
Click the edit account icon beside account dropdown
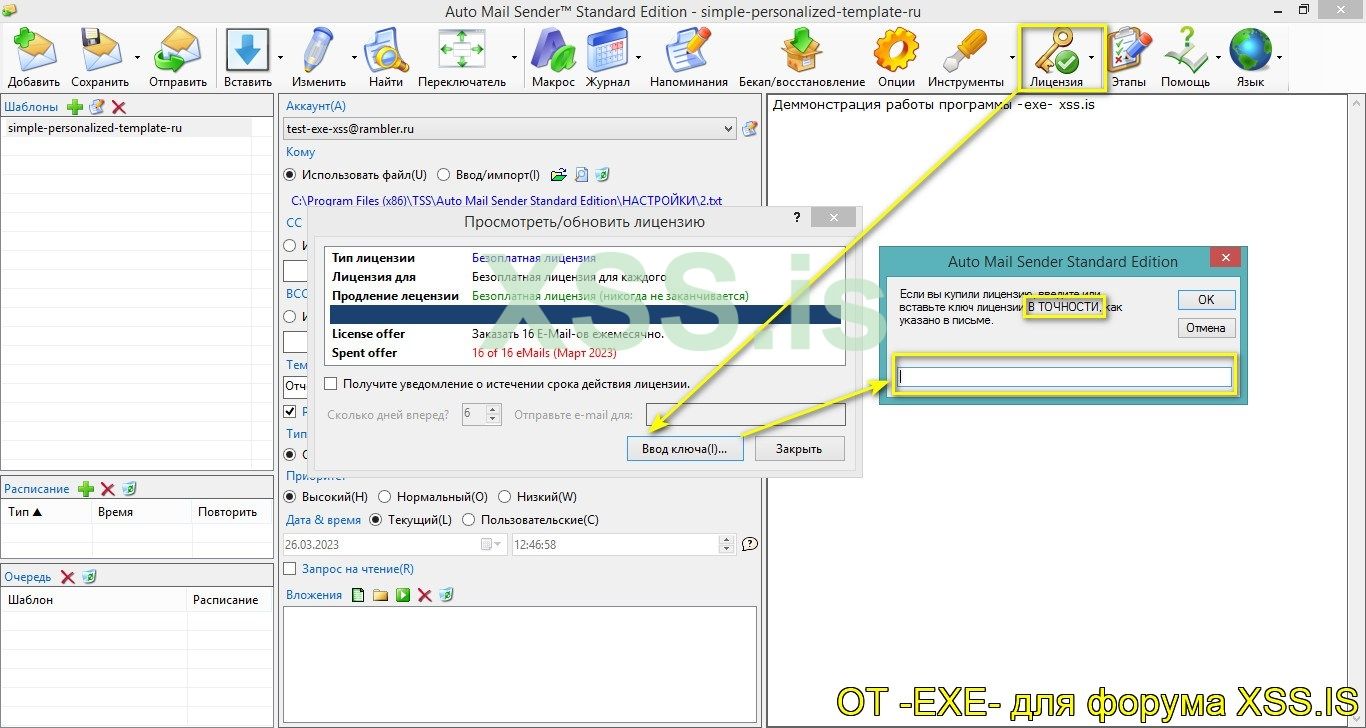click(x=750, y=128)
